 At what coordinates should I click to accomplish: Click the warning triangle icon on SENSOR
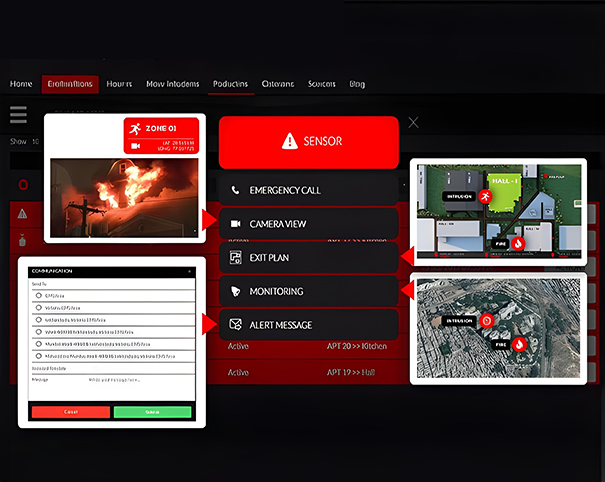(x=289, y=141)
